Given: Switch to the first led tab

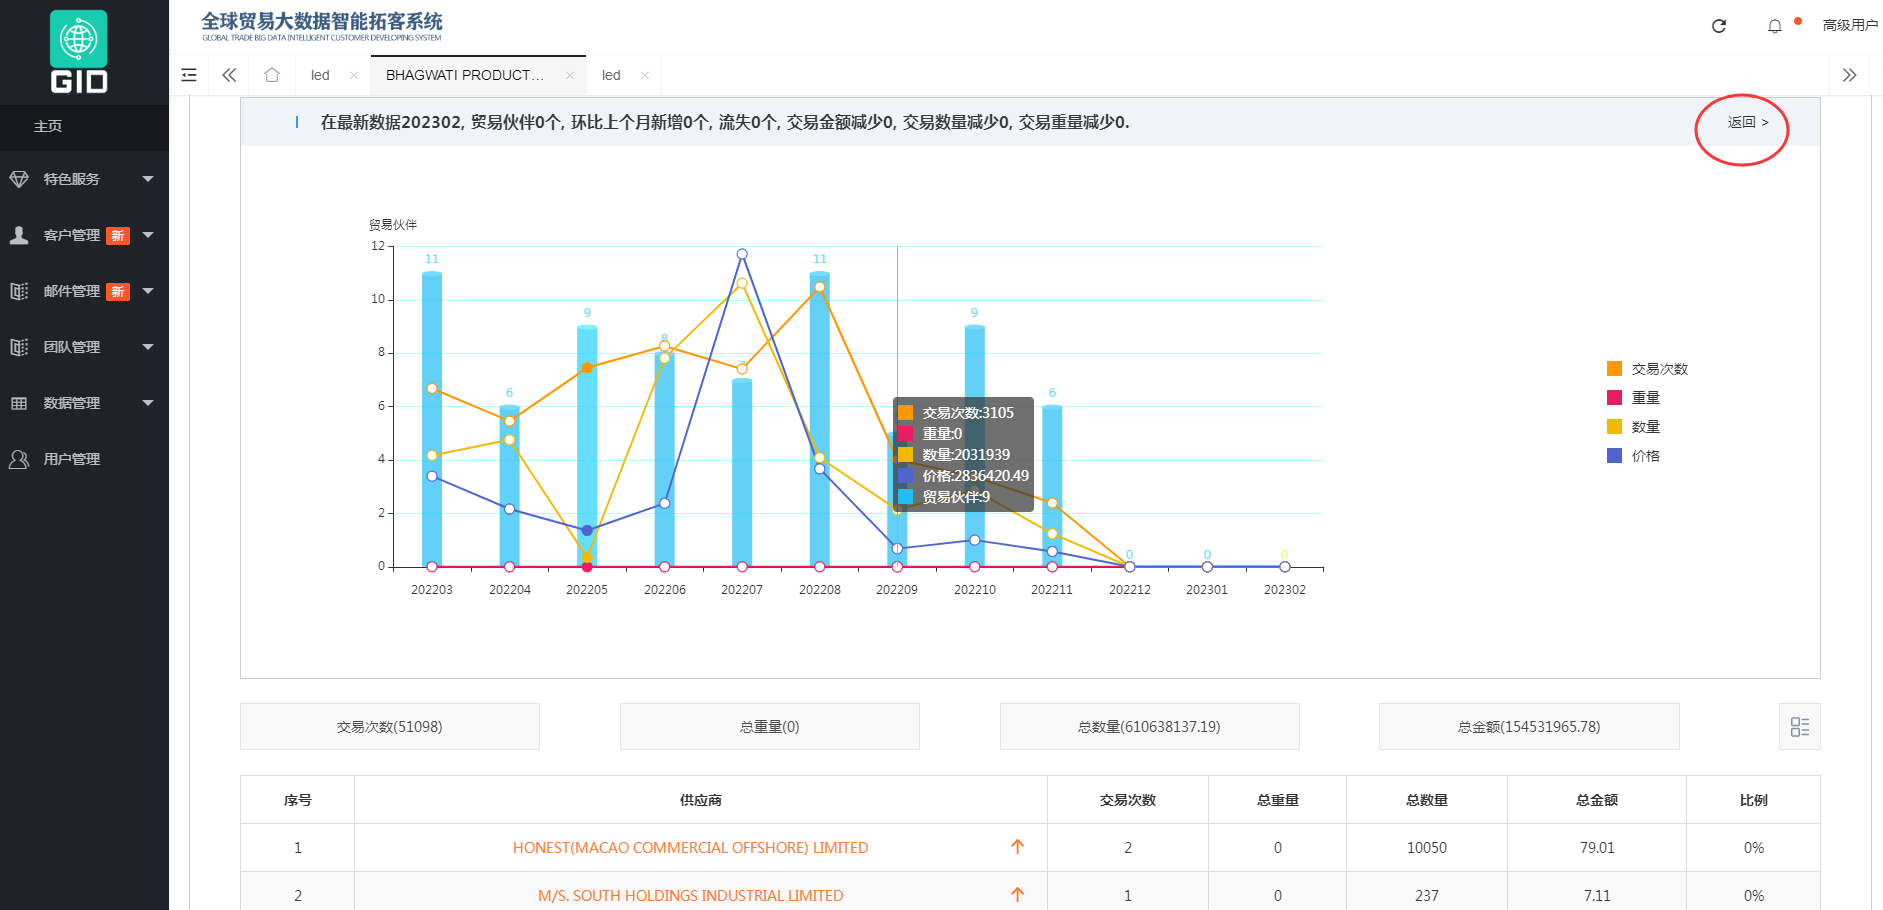Looking at the screenshot, I should [x=320, y=75].
